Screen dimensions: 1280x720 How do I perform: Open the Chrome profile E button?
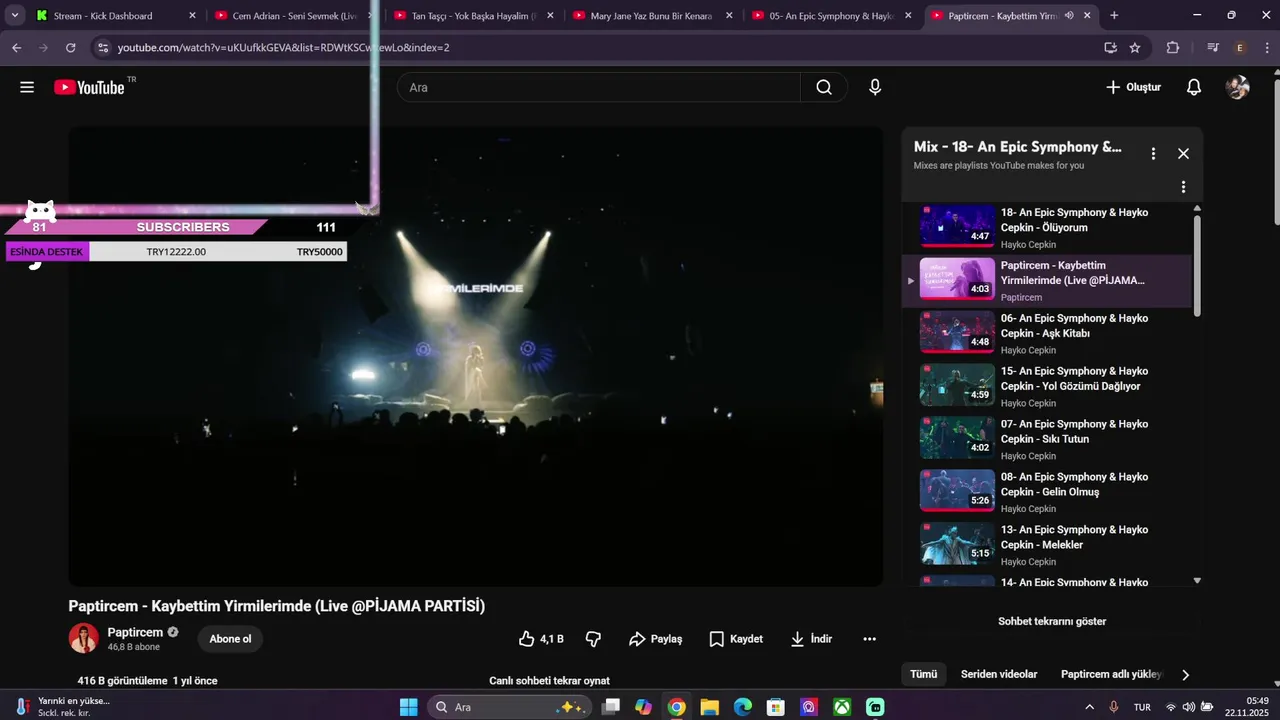tap(1240, 47)
